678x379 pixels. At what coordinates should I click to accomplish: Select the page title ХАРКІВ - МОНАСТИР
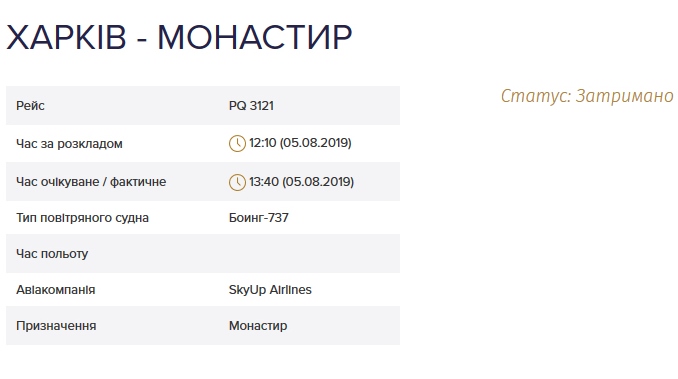click(x=179, y=38)
